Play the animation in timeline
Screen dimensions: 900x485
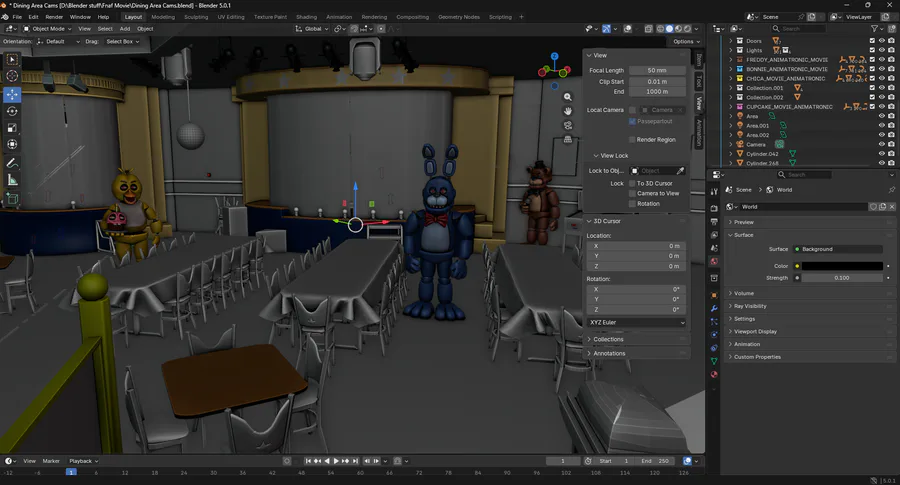[x=336, y=461]
